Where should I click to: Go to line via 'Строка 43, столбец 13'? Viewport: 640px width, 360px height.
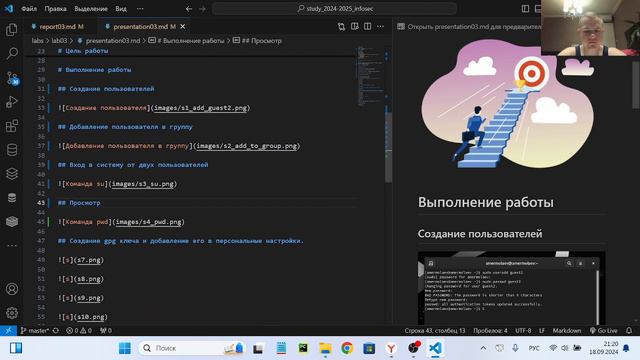435,331
